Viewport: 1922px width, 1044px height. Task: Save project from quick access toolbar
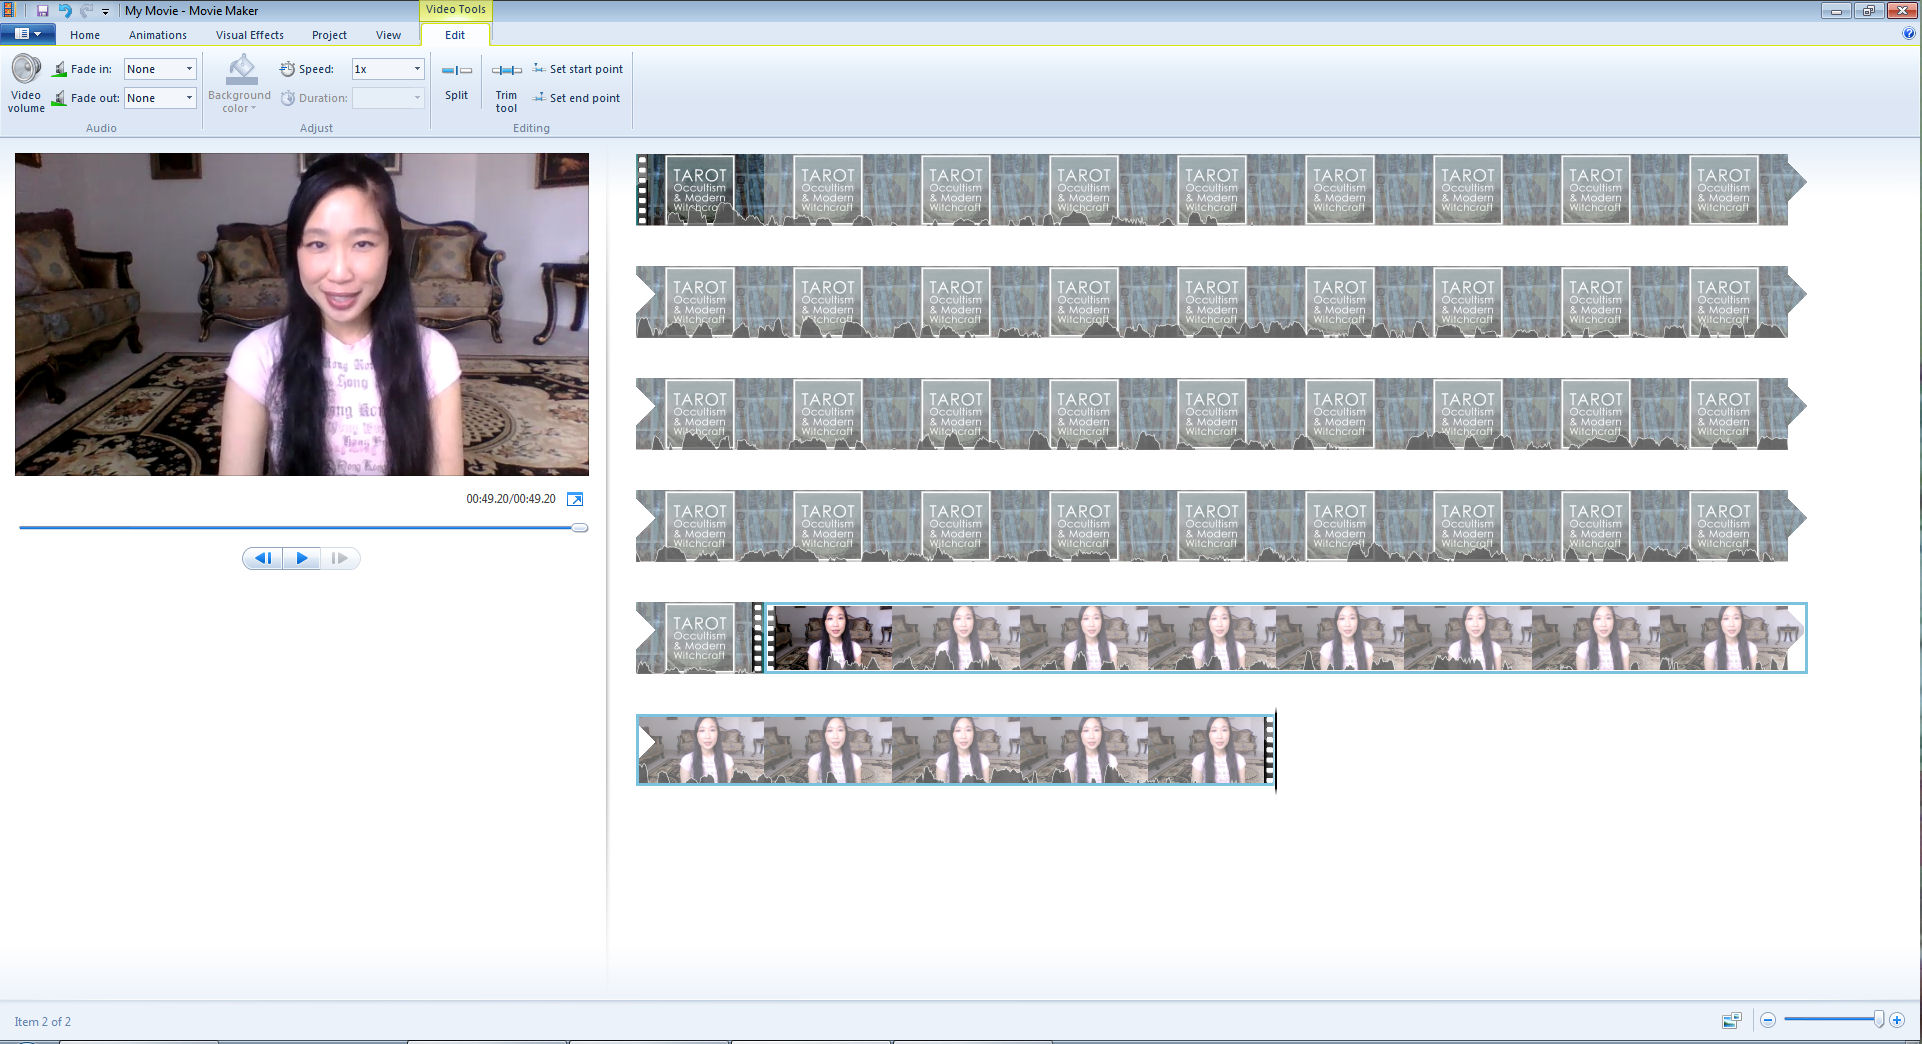point(43,11)
